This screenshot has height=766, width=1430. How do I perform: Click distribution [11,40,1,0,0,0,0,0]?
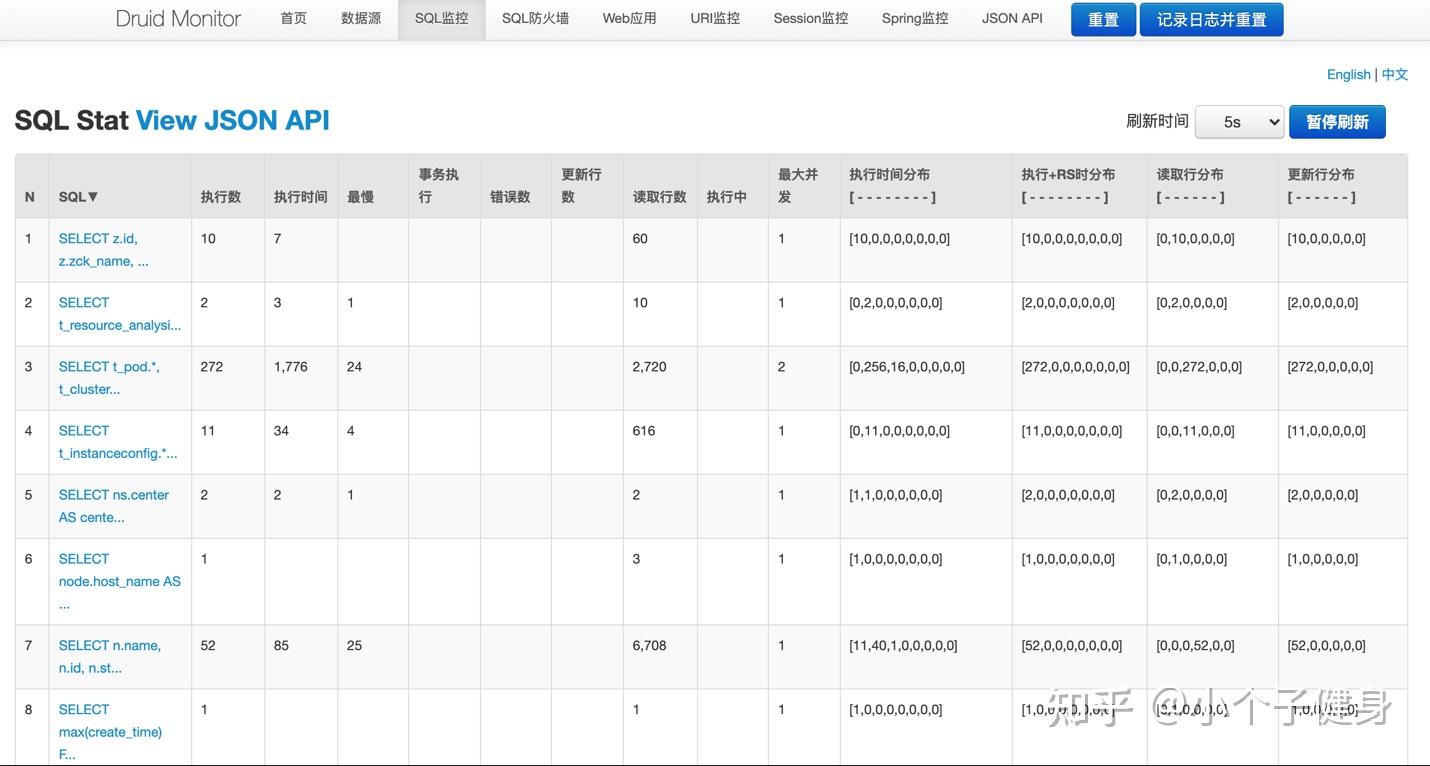point(903,646)
